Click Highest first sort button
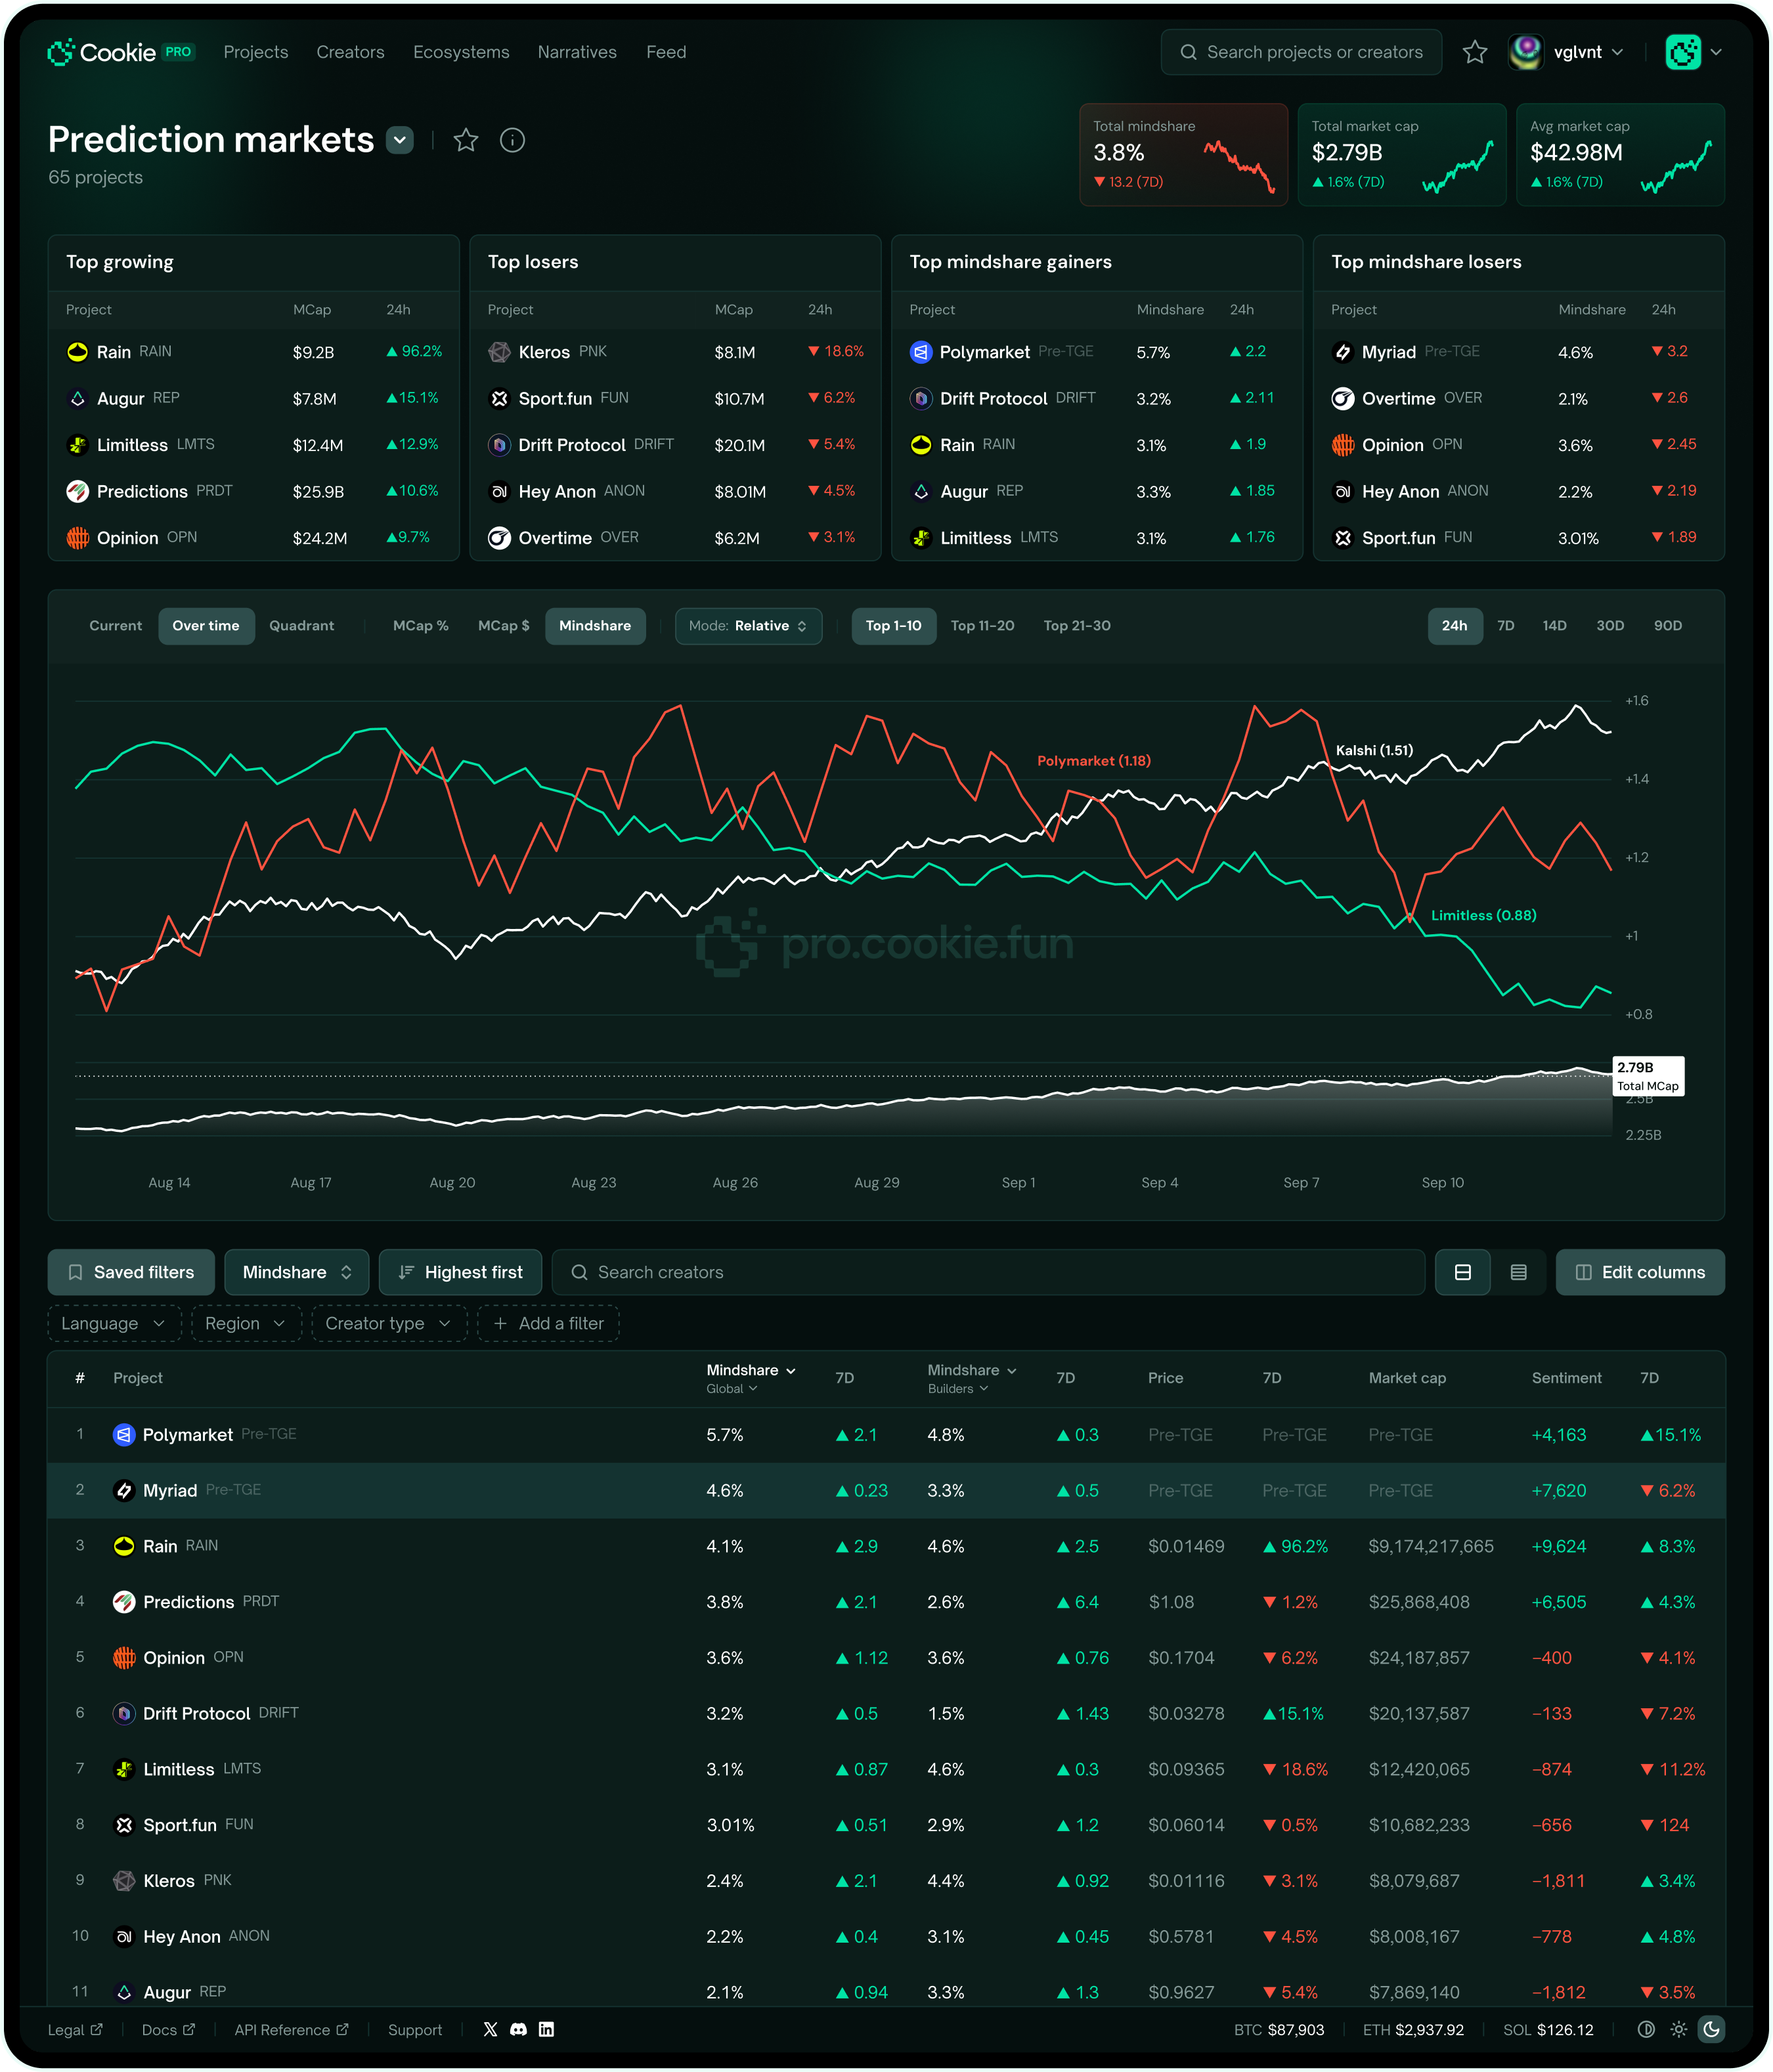This screenshot has width=1773, height=2072. [461, 1273]
